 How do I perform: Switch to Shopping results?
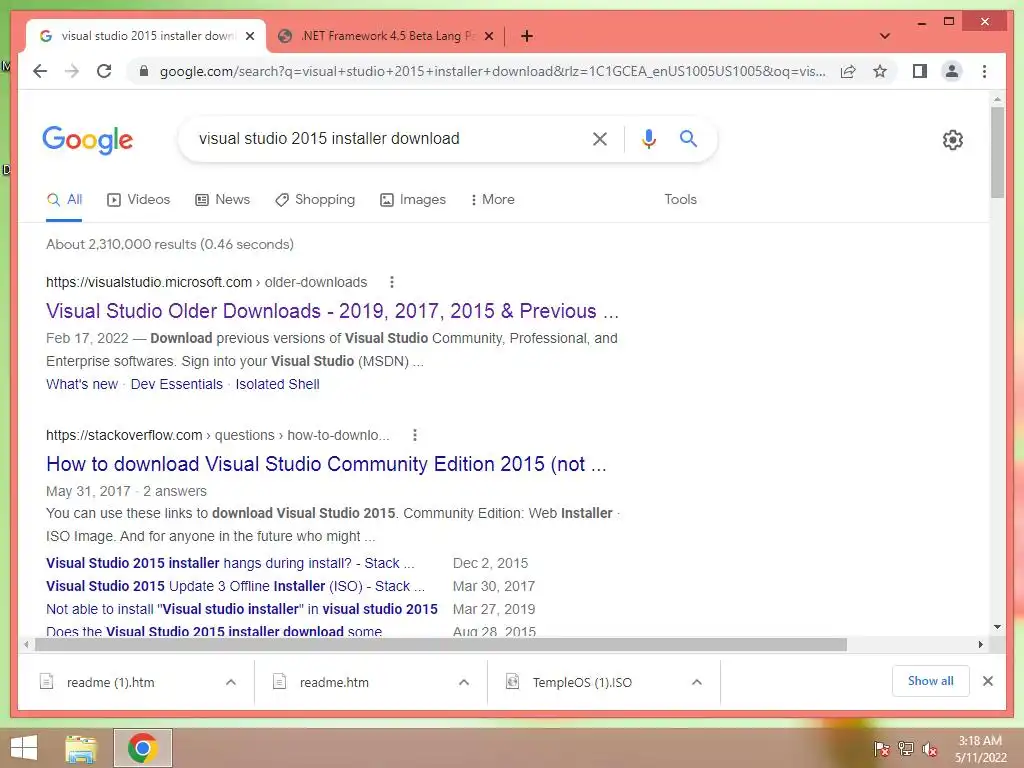click(315, 199)
